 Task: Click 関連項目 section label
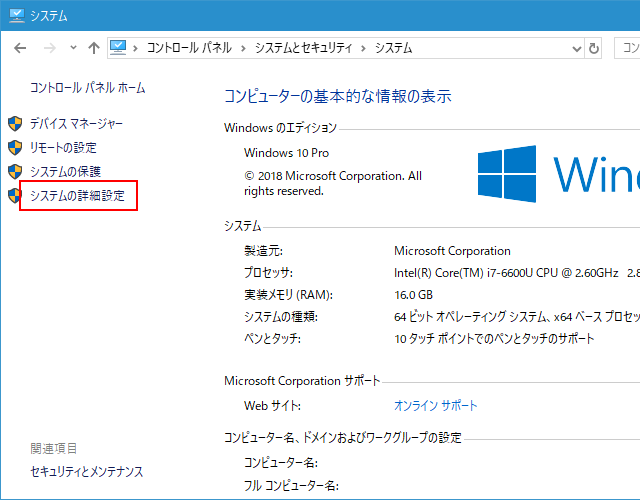(53, 448)
